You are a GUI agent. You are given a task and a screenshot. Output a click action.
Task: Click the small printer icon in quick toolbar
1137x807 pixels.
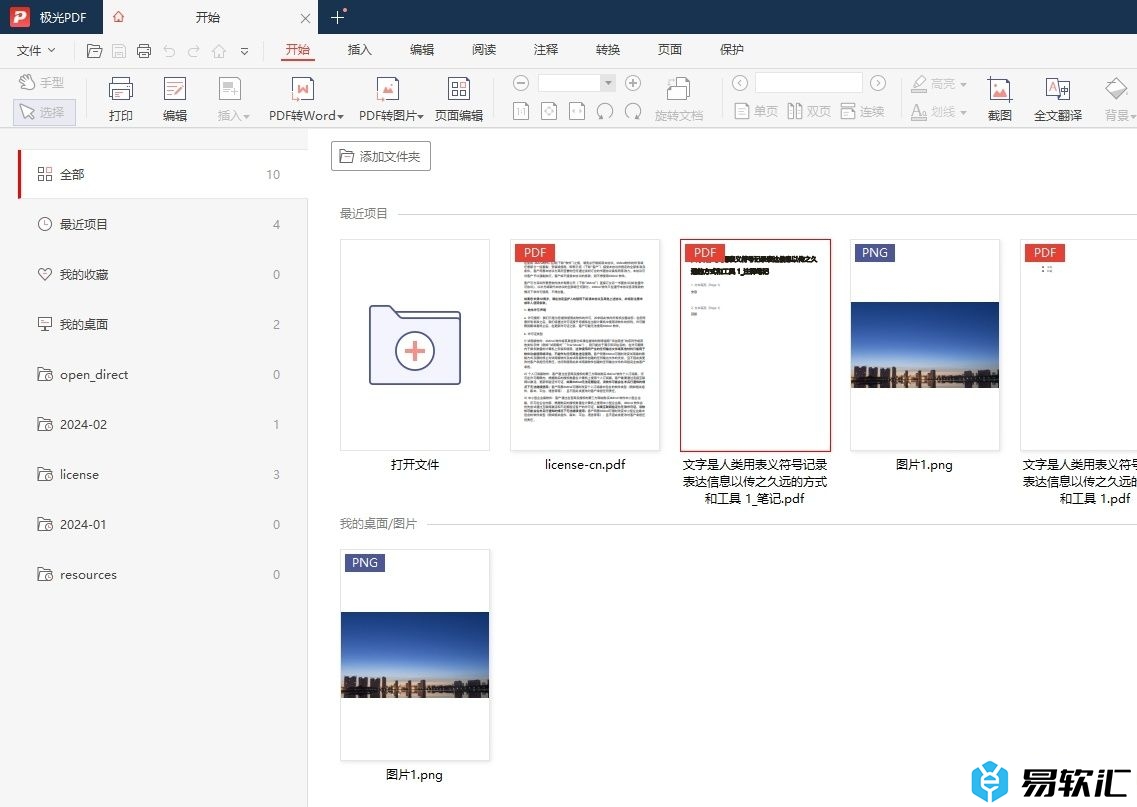[x=144, y=51]
